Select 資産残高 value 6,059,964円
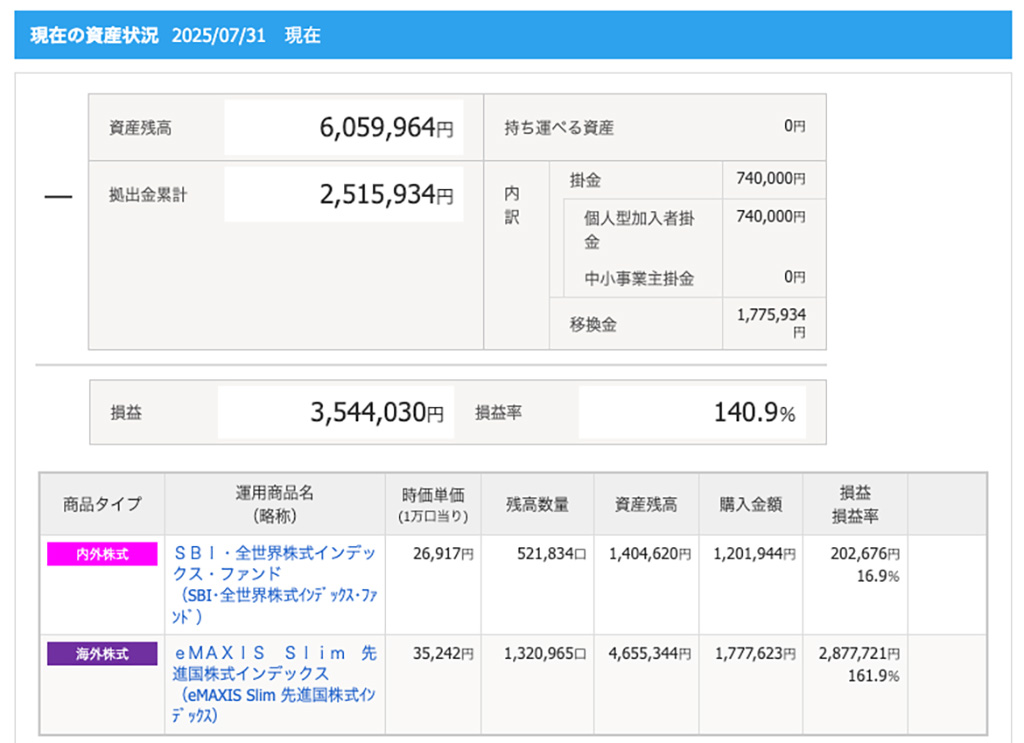The width and height of the screenshot is (1024, 743). point(386,127)
